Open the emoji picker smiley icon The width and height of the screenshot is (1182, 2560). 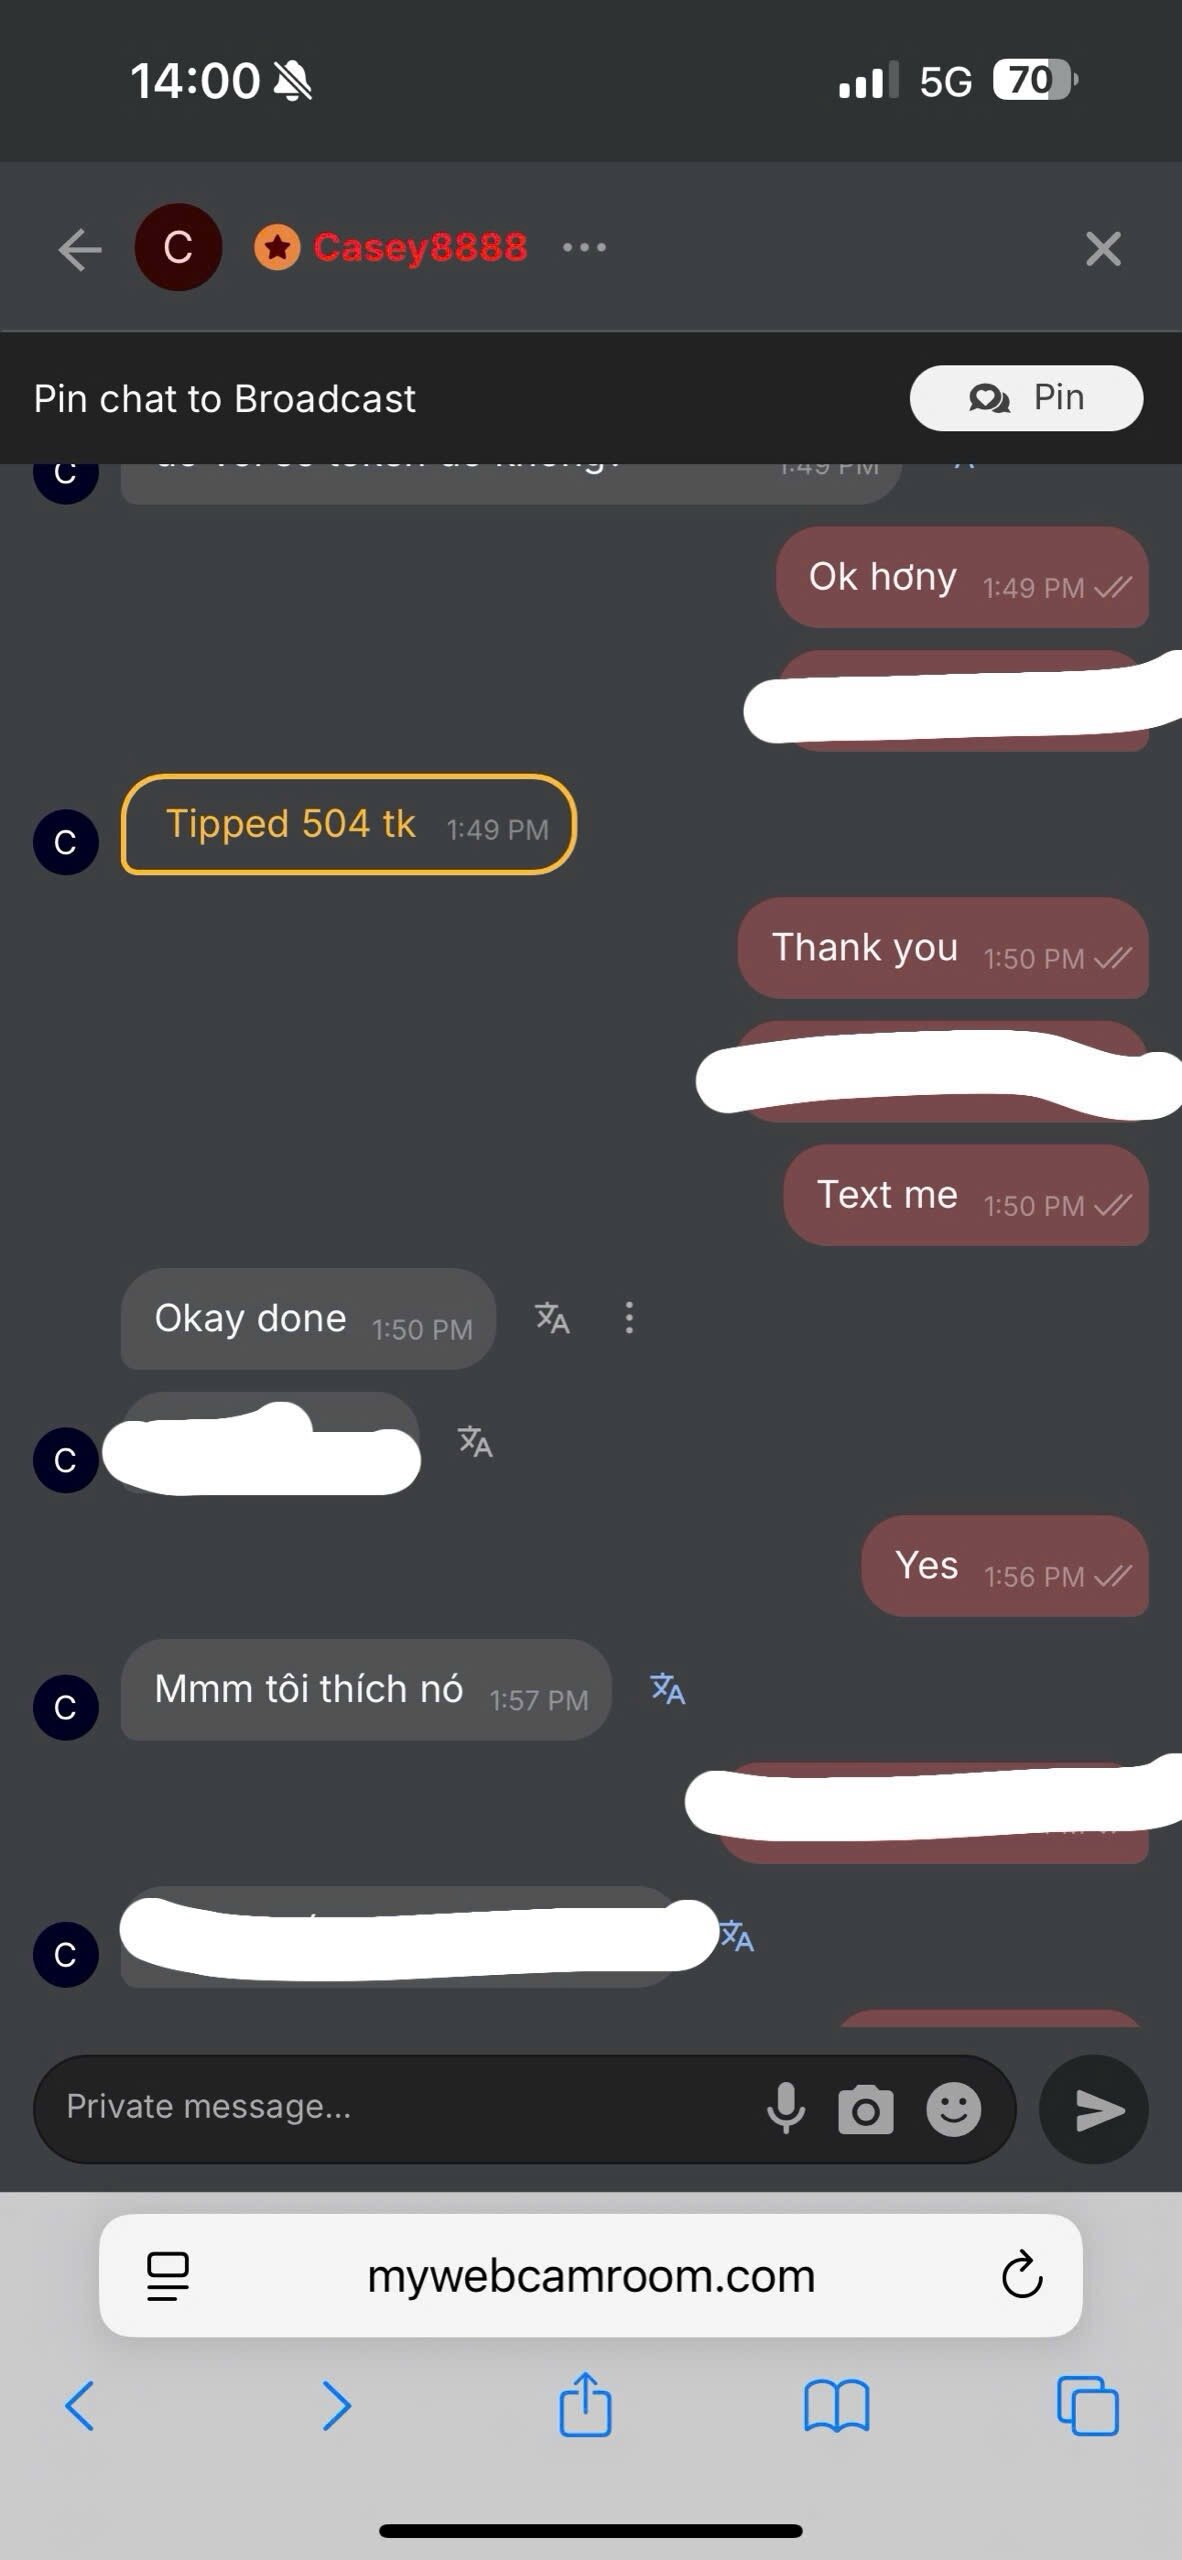[954, 2110]
